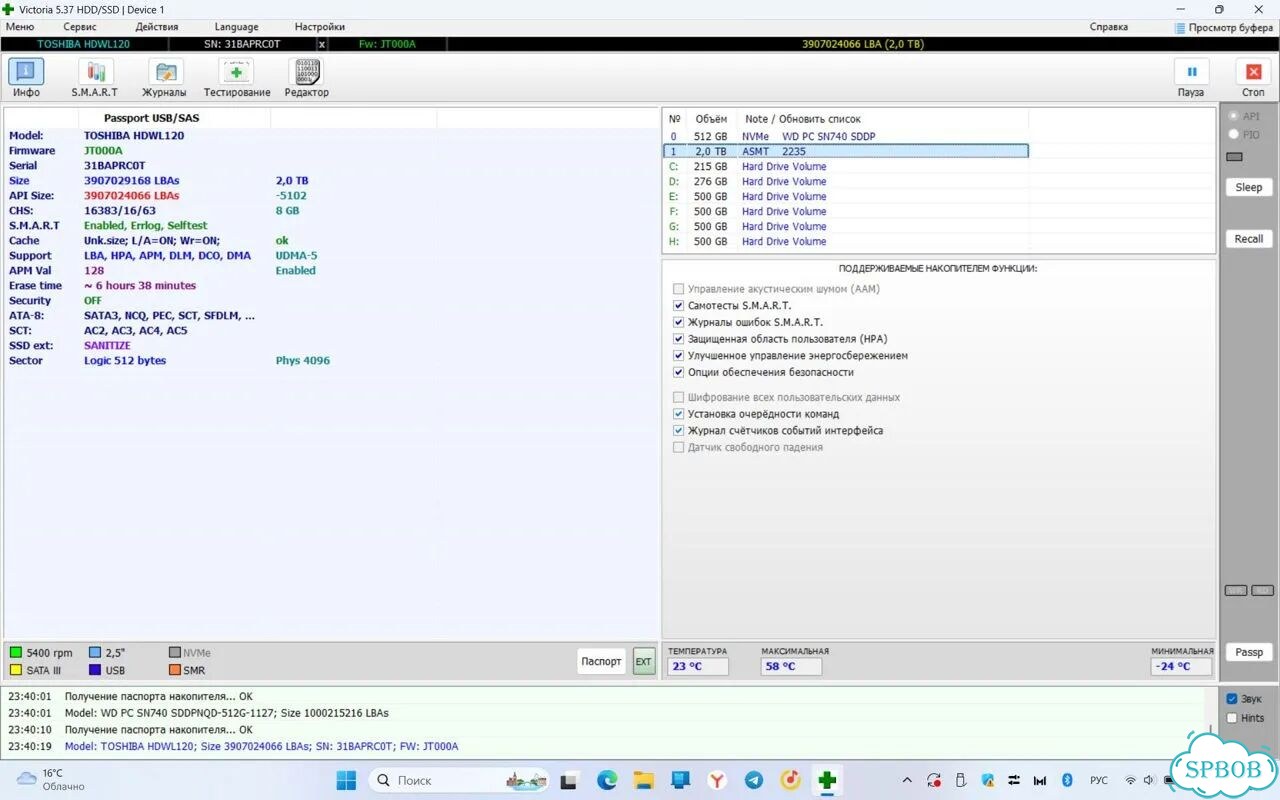
Task: Click the red Стоп icon
Action: (x=1253, y=72)
